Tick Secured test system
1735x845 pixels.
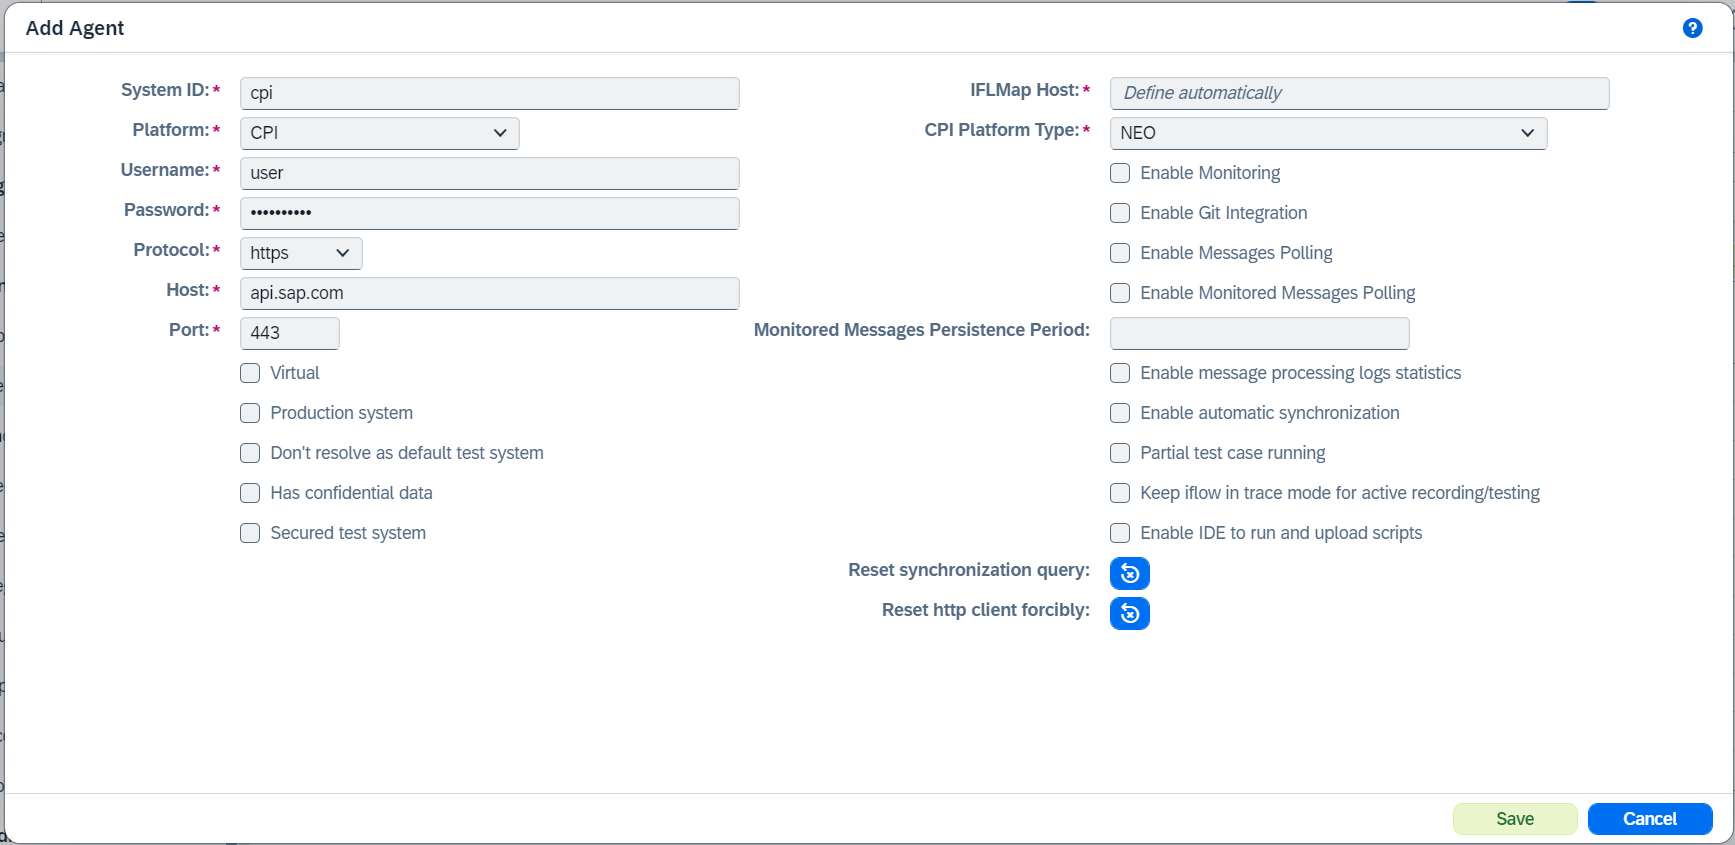click(x=250, y=533)
